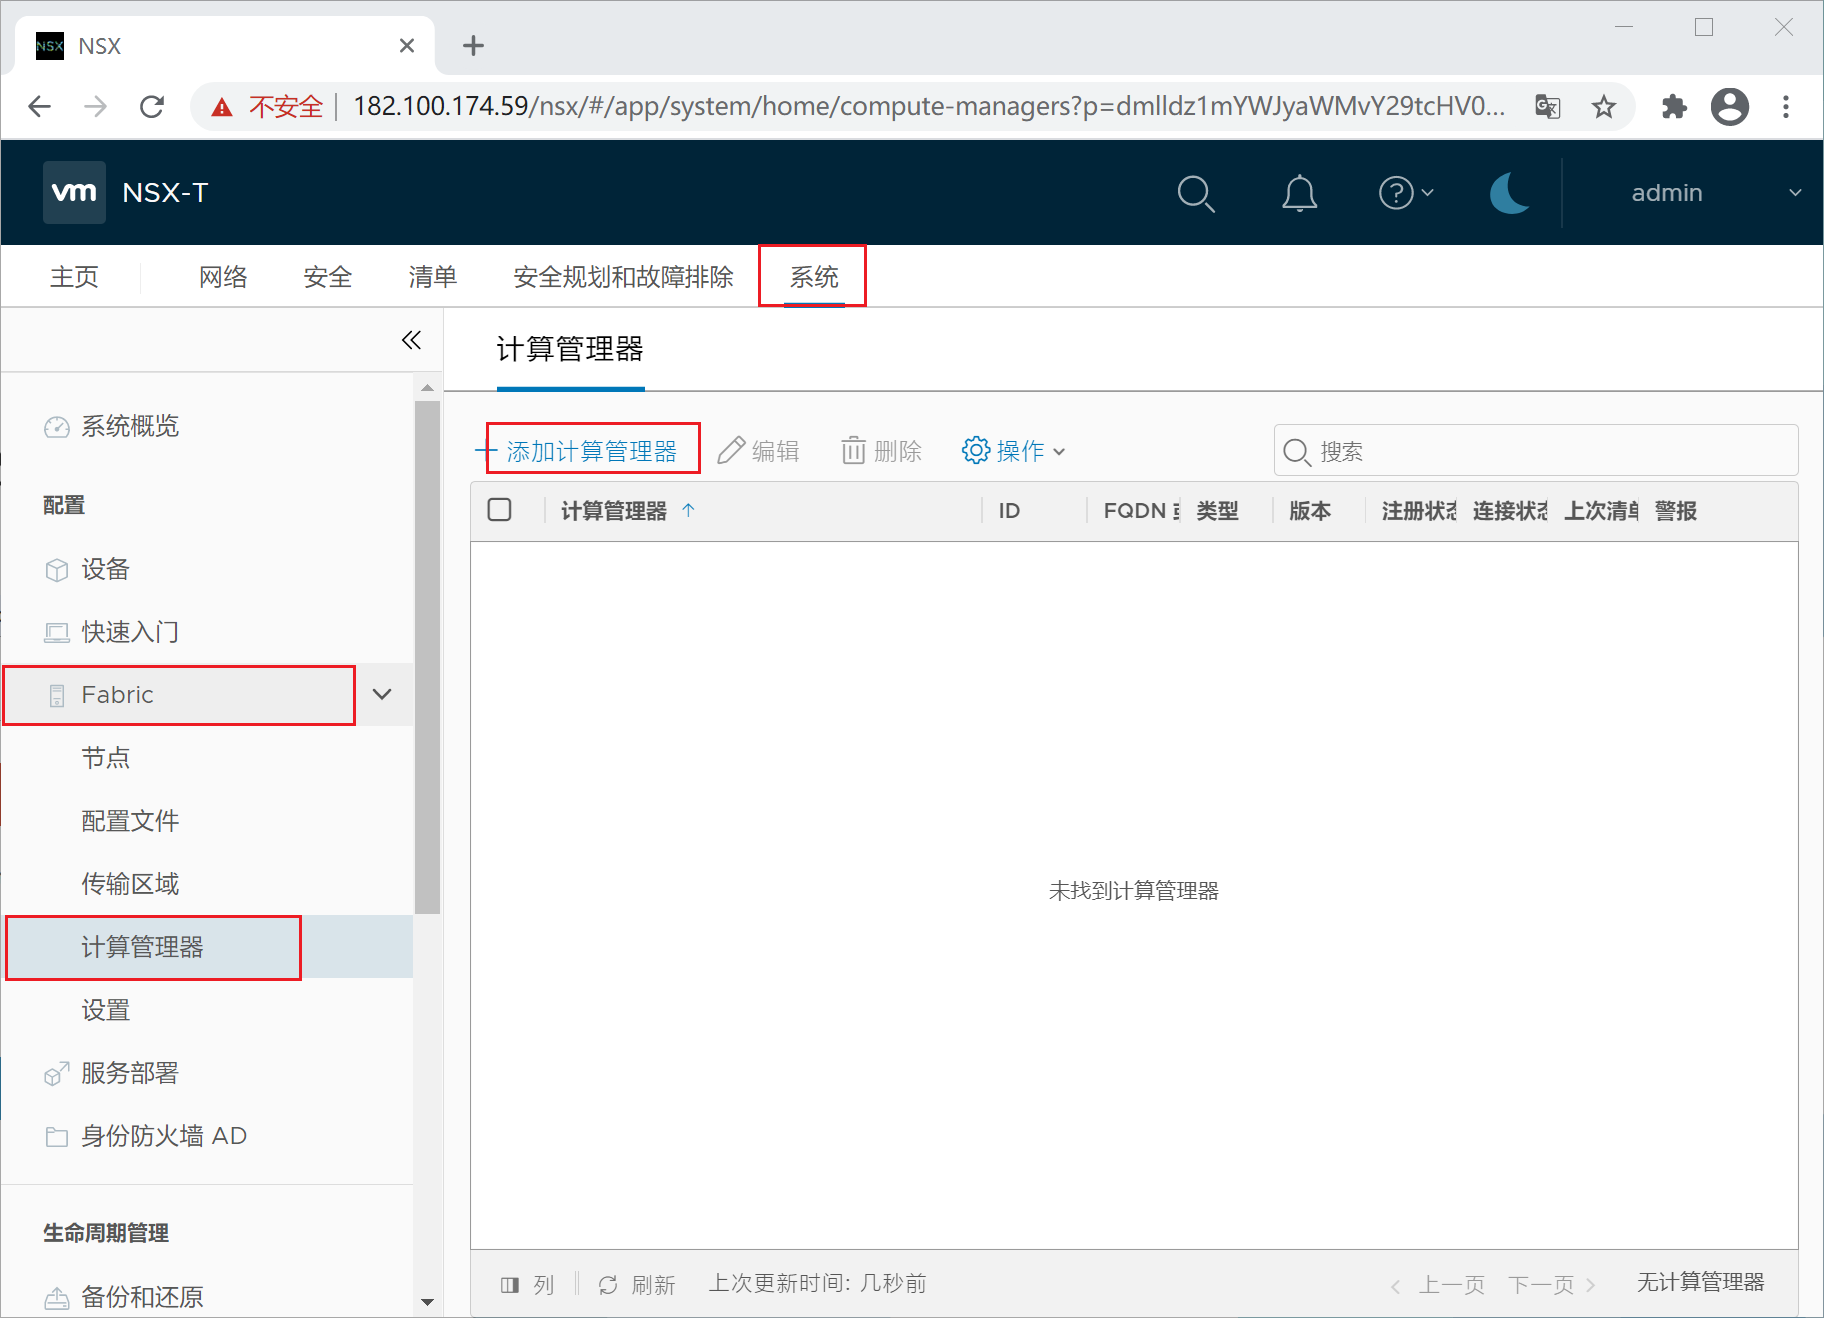Collapse the sidebar with double chevron icon

[411, 340]
